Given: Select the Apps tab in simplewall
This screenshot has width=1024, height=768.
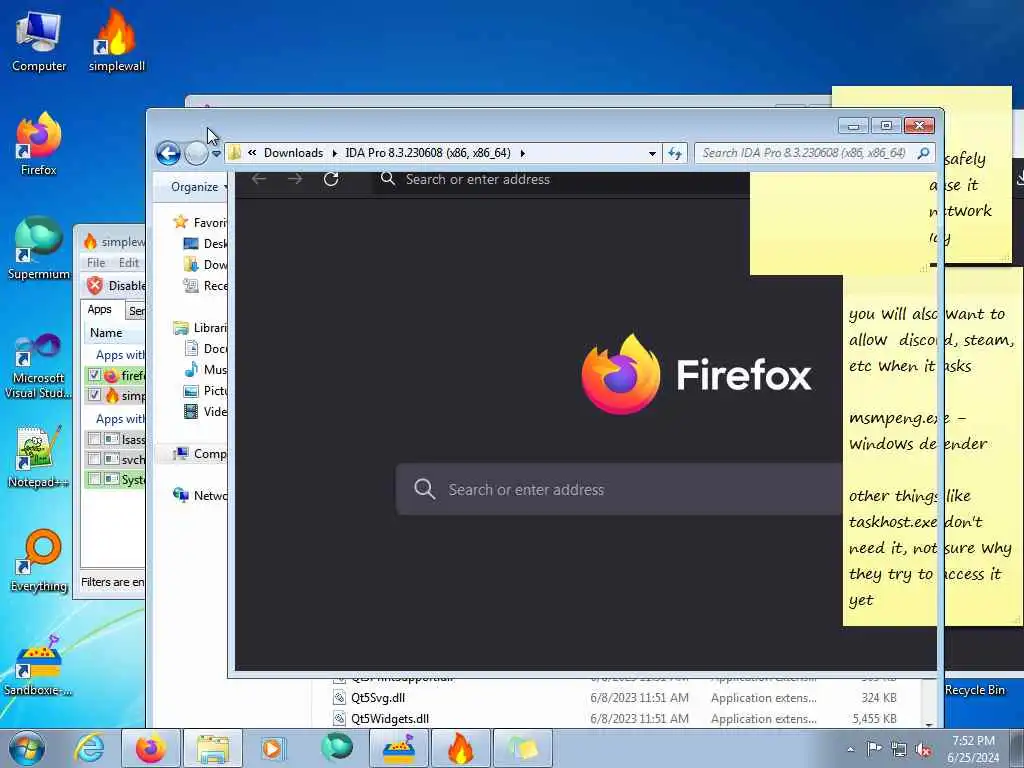Looking at the screenshot, I should tap(100, 310).
